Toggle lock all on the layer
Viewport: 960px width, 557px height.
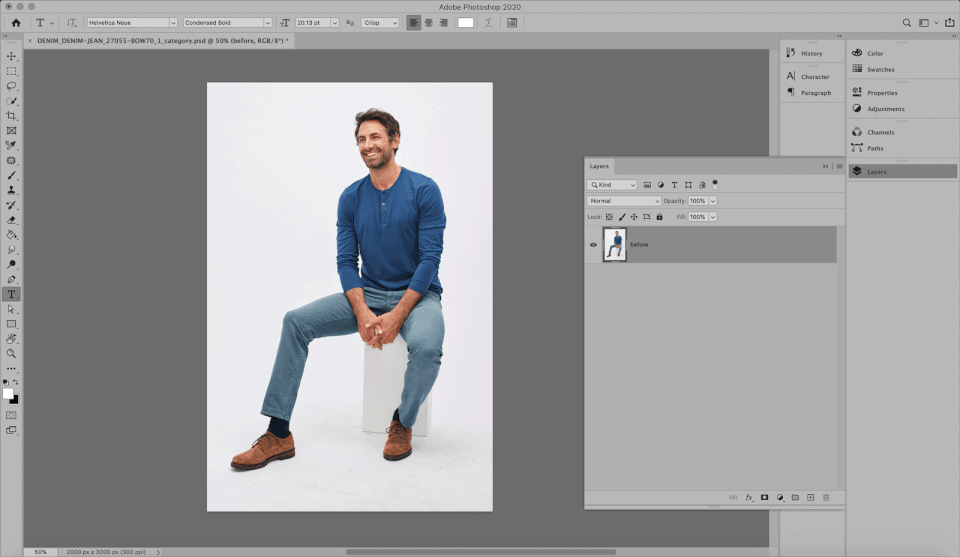click(659, 216)
